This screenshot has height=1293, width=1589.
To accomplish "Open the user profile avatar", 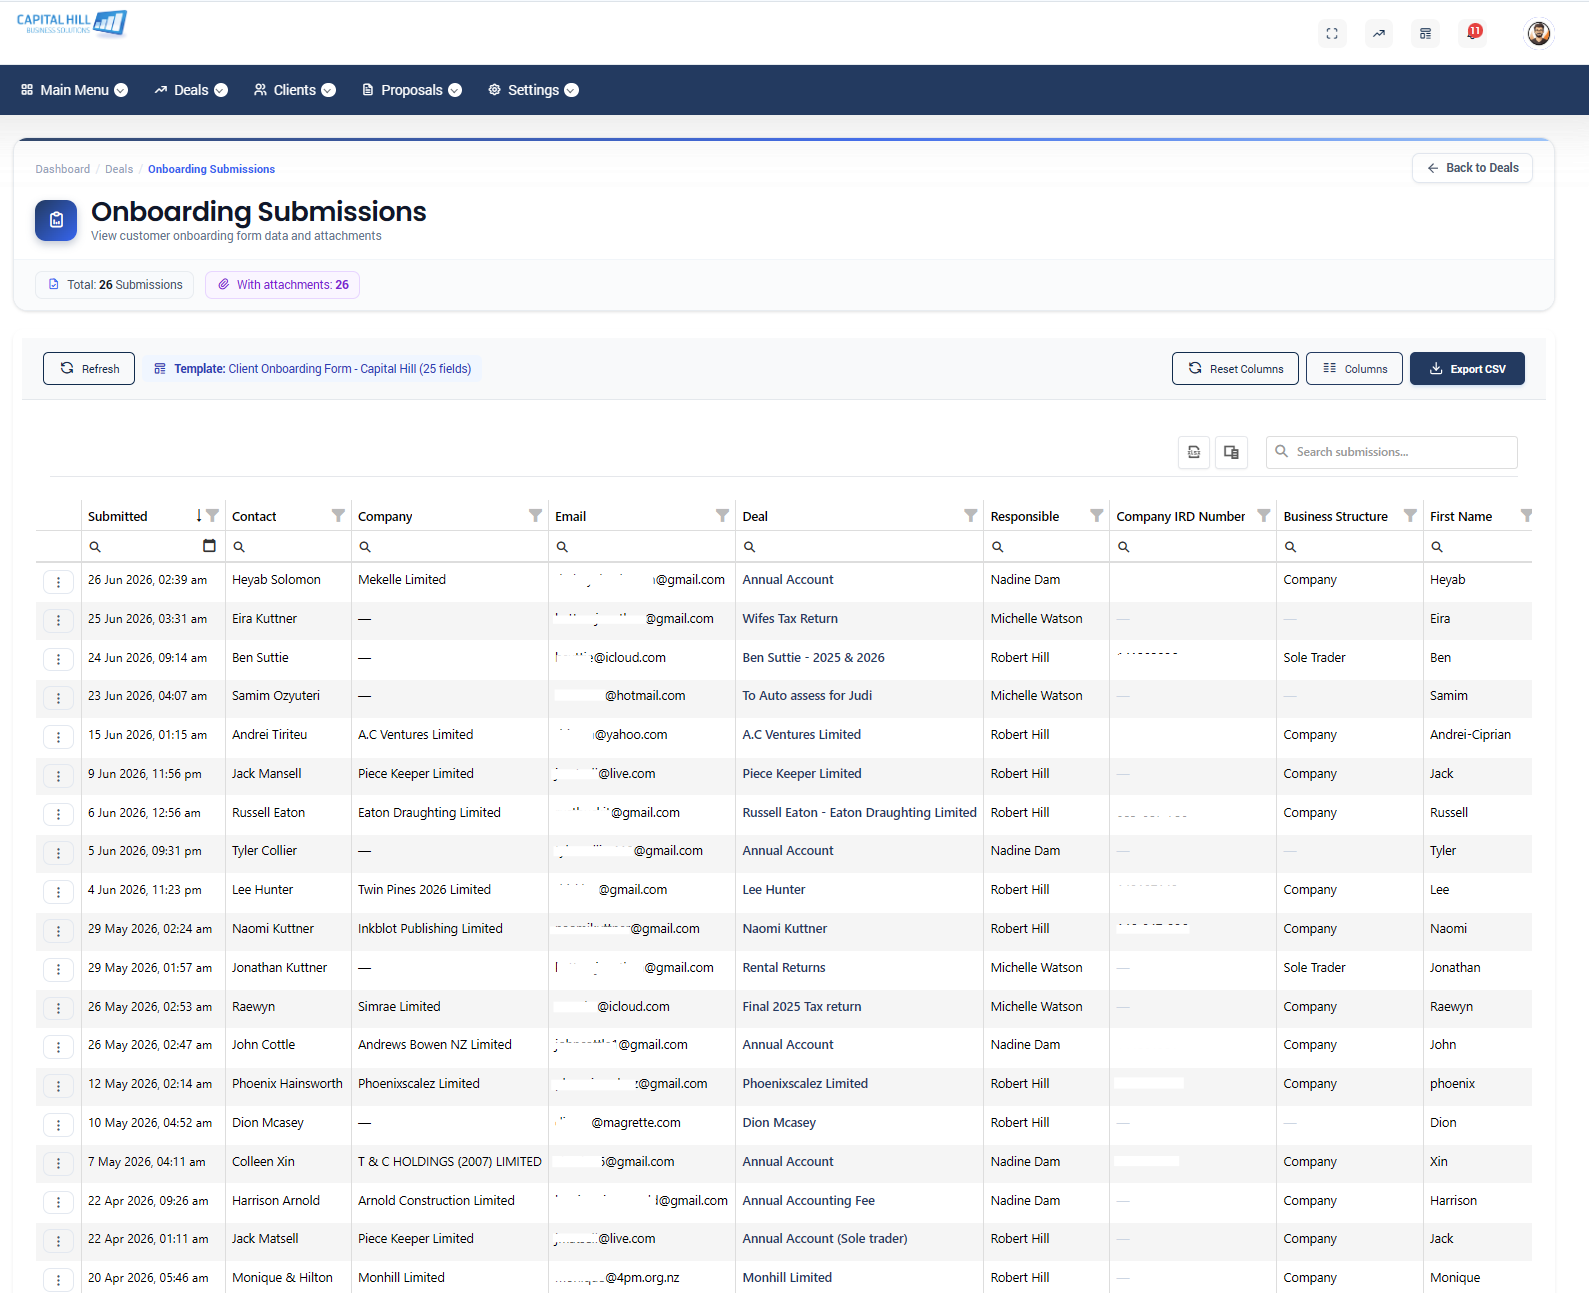I will (1539, 33).
